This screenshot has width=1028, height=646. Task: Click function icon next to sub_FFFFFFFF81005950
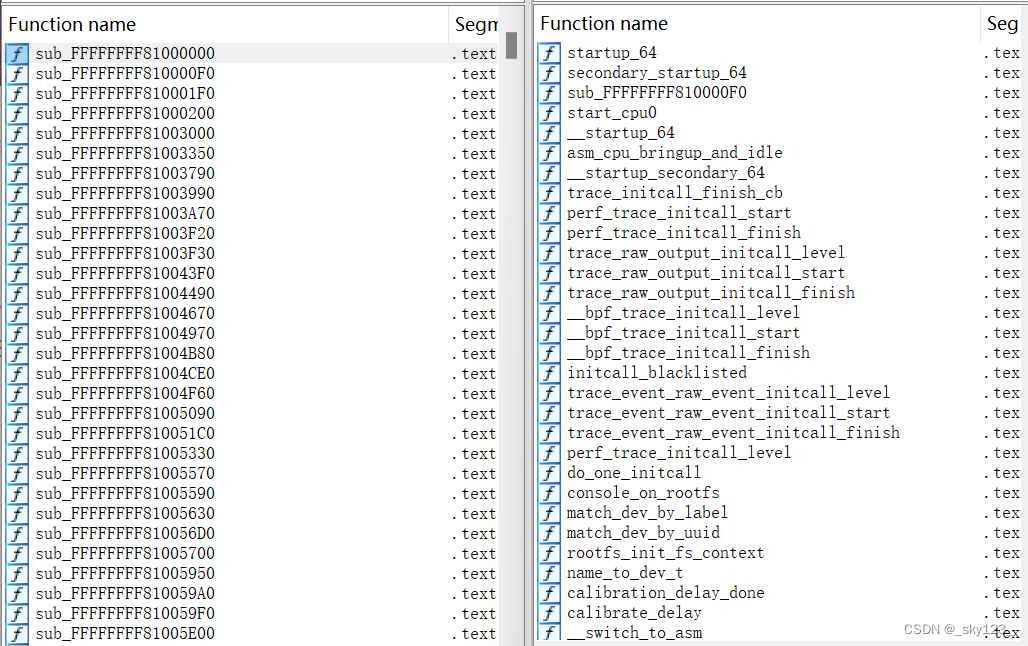tap(17, 574)
